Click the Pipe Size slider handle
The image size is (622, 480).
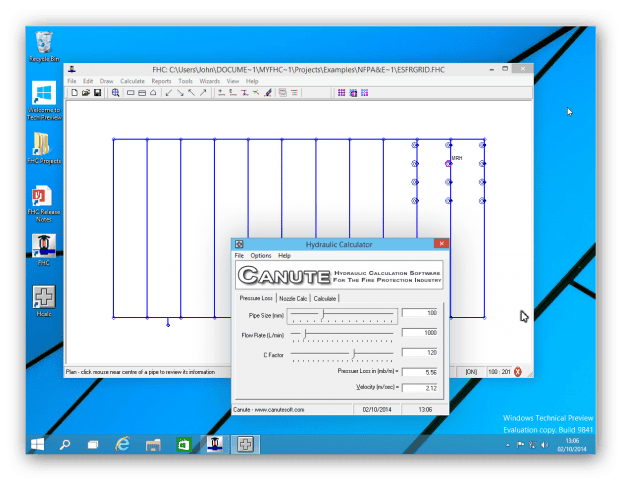point(322,314)
